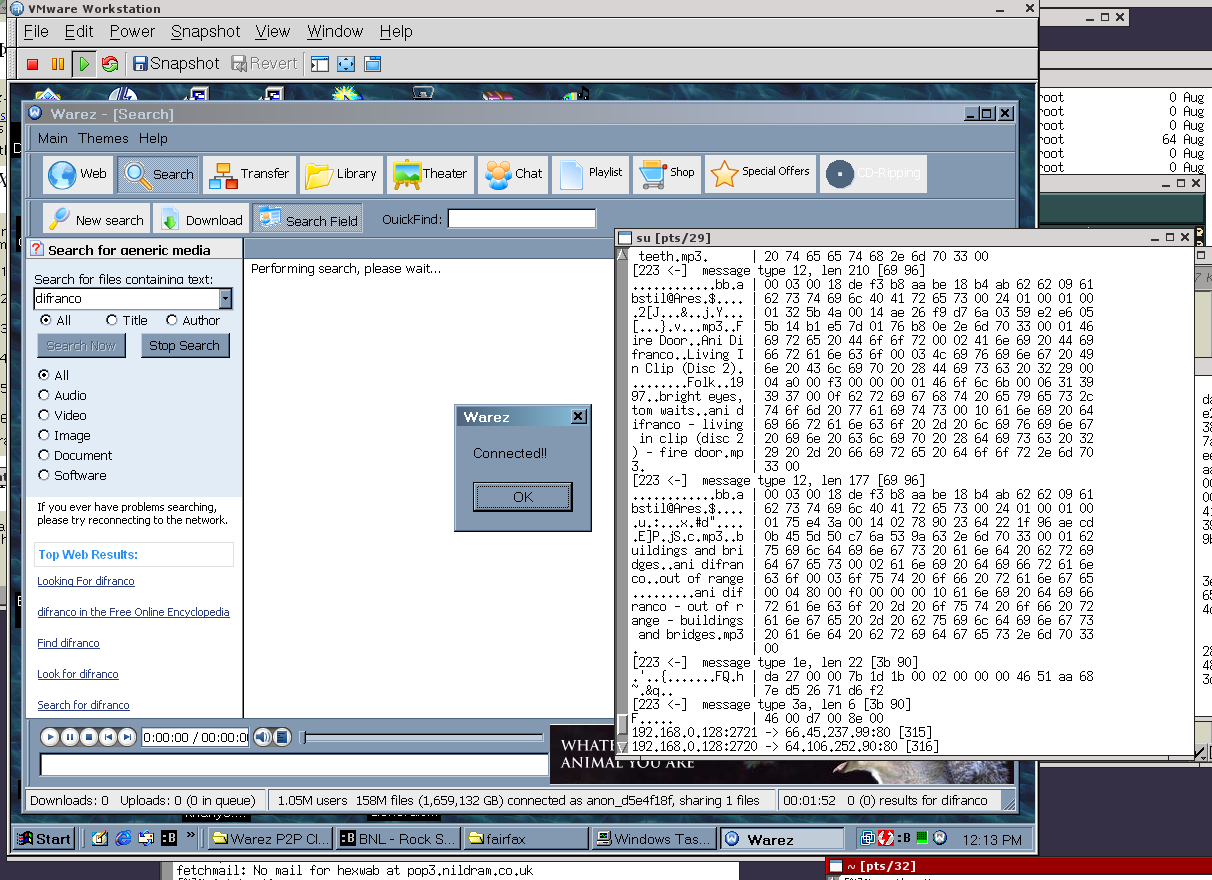The width and height of the screenshot is (1212, 880).
Task: Mute the player with the speaker icon
Action: 262,737
